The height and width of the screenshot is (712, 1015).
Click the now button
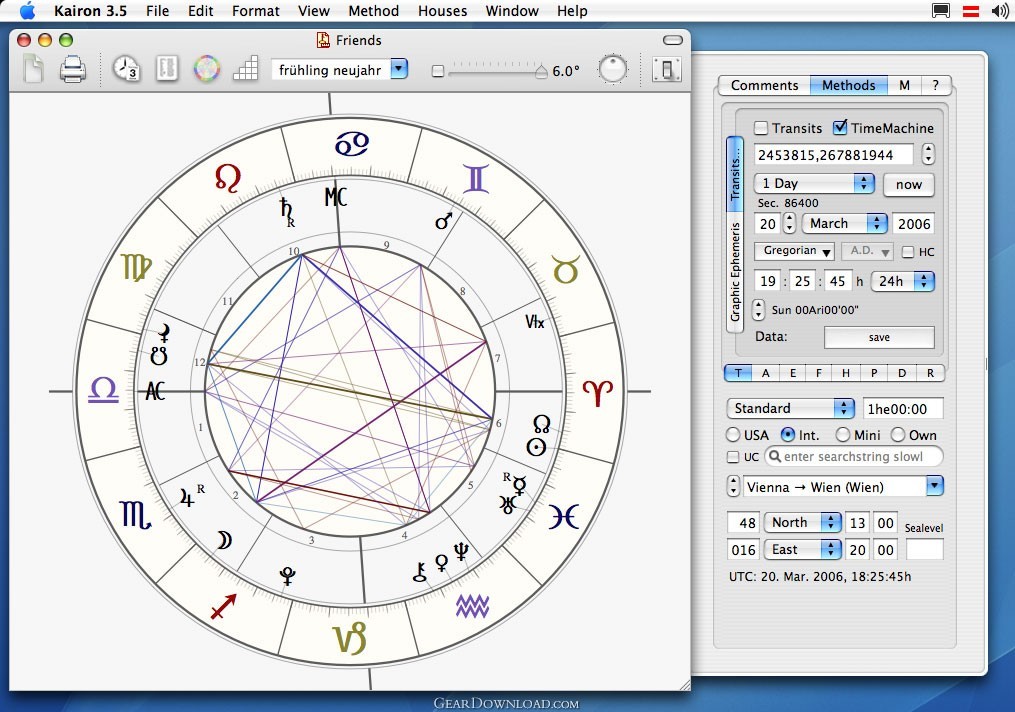(909, 184)
